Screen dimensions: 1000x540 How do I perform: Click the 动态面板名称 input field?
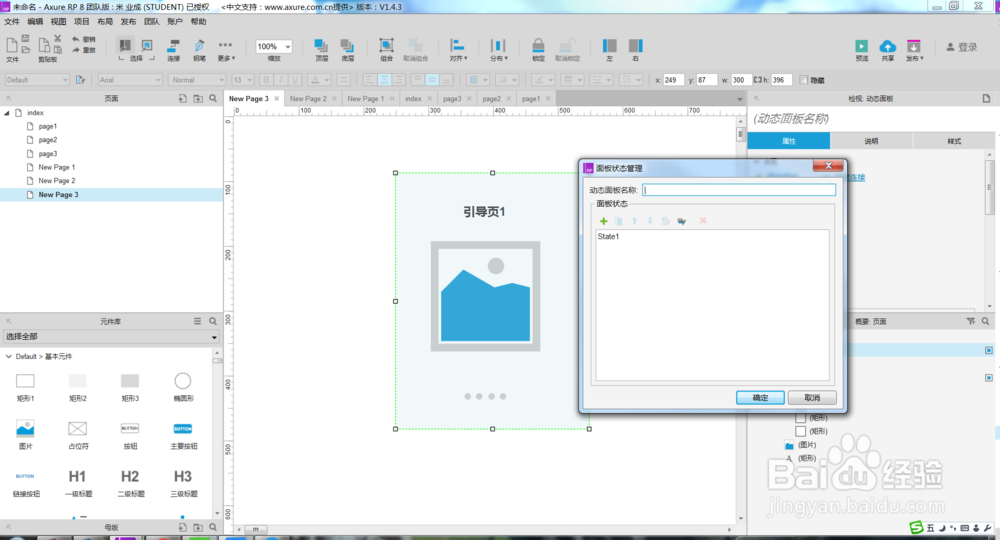(x=739, y=190)
